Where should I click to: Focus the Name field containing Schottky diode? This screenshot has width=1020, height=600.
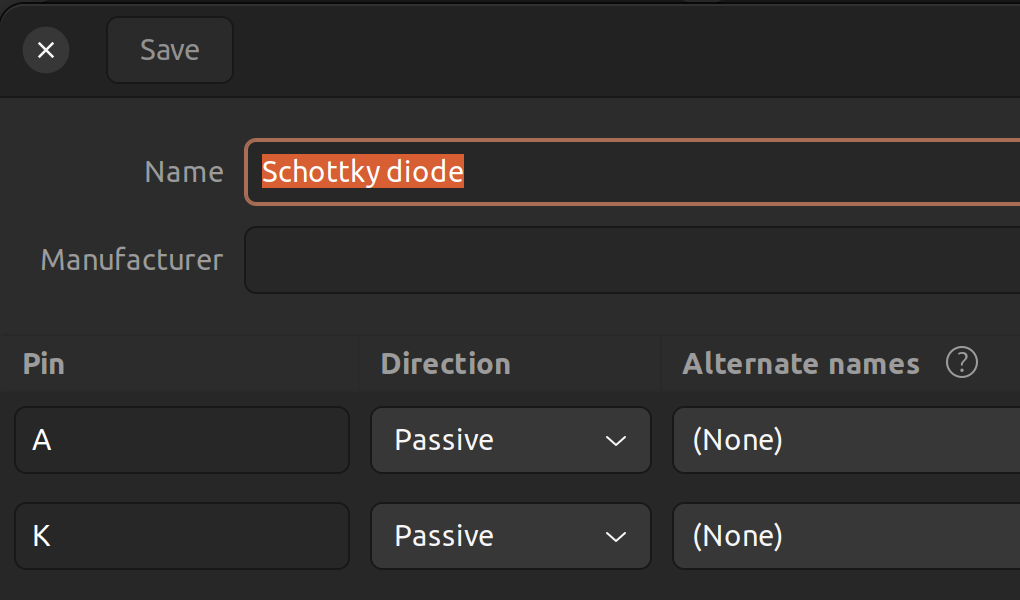632,172
